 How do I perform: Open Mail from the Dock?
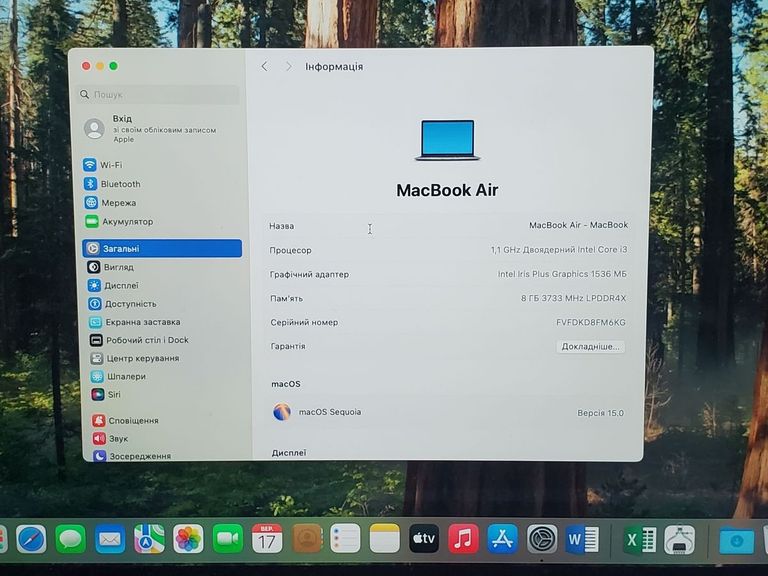[110, 539]
